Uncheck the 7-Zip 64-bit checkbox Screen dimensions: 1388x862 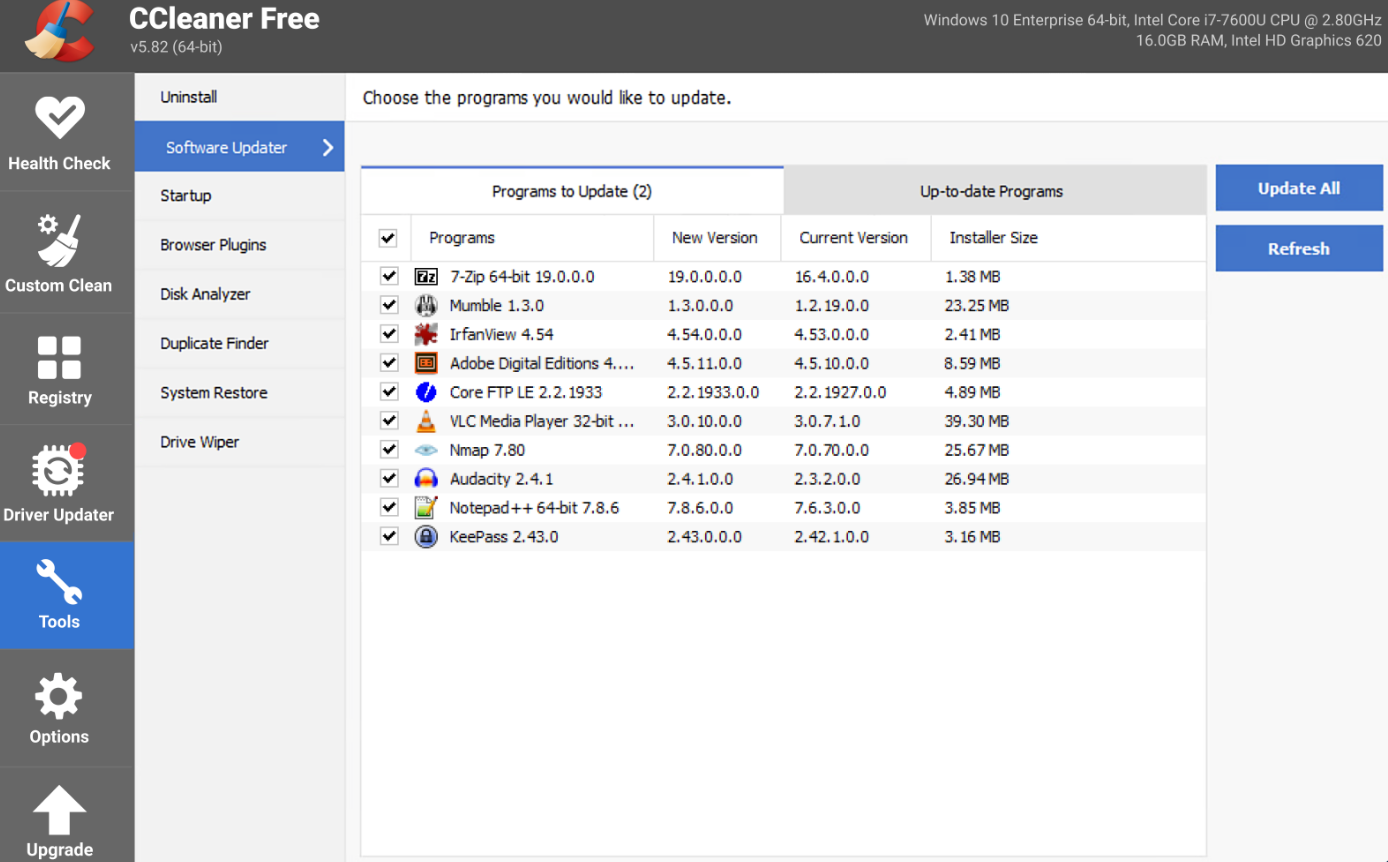[389, 276]
